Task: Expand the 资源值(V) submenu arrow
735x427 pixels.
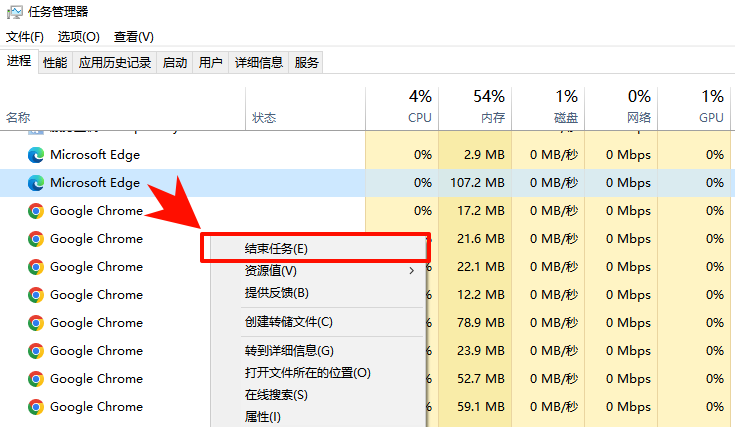Action: 412,270
